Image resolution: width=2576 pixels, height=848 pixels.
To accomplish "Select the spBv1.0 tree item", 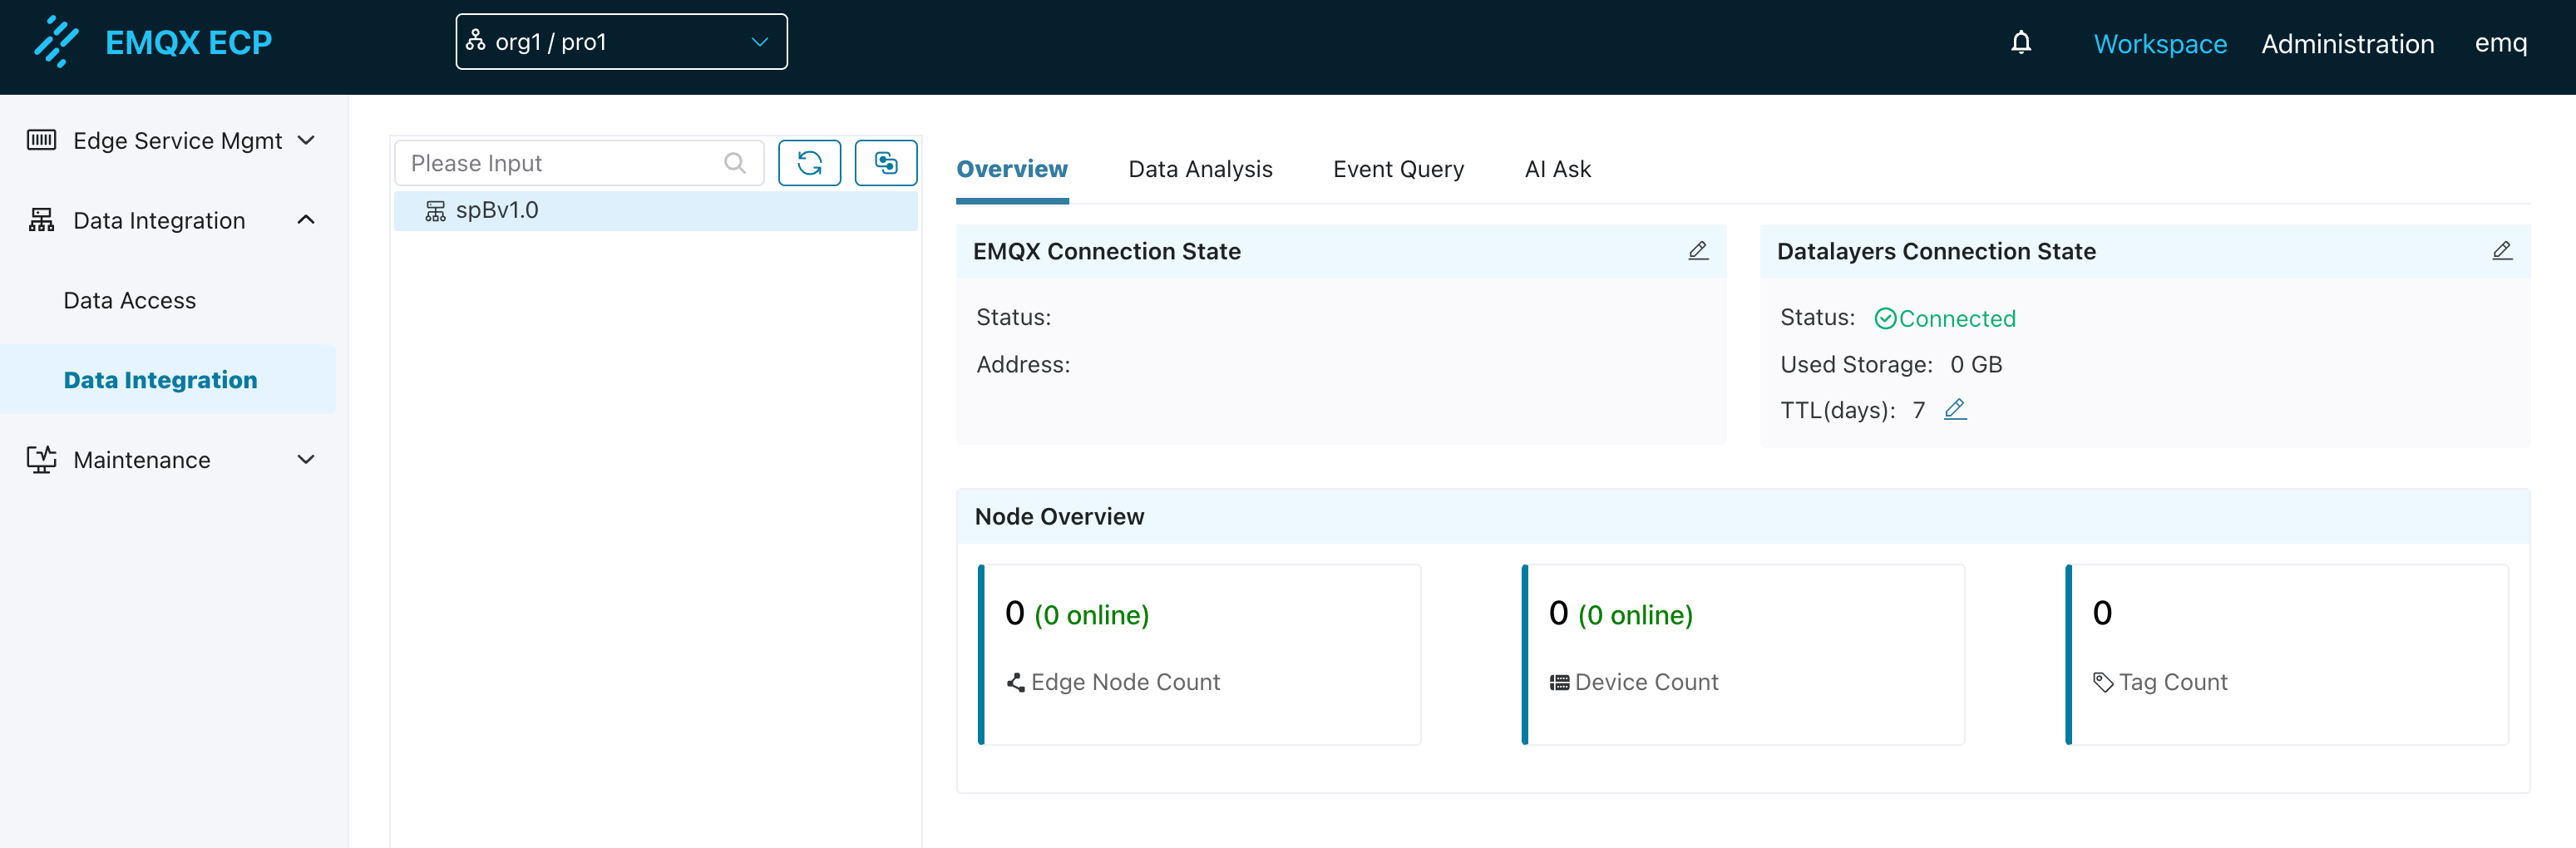I will 497,210.
